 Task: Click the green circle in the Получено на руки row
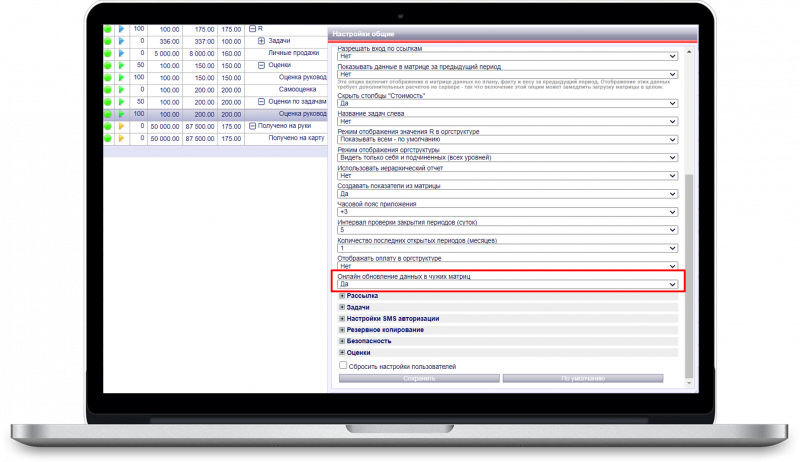[x=108, y=126]
